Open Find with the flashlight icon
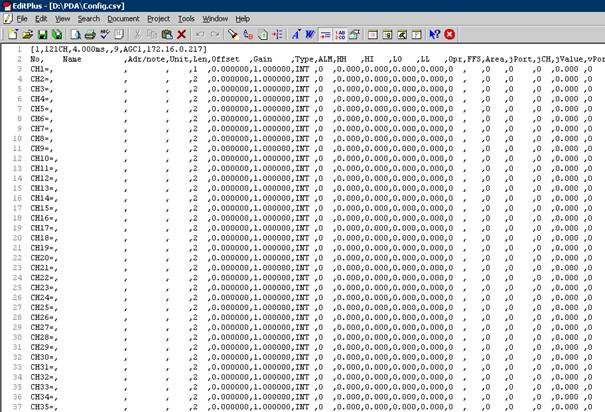605x412 pixels. coord(232,34)
